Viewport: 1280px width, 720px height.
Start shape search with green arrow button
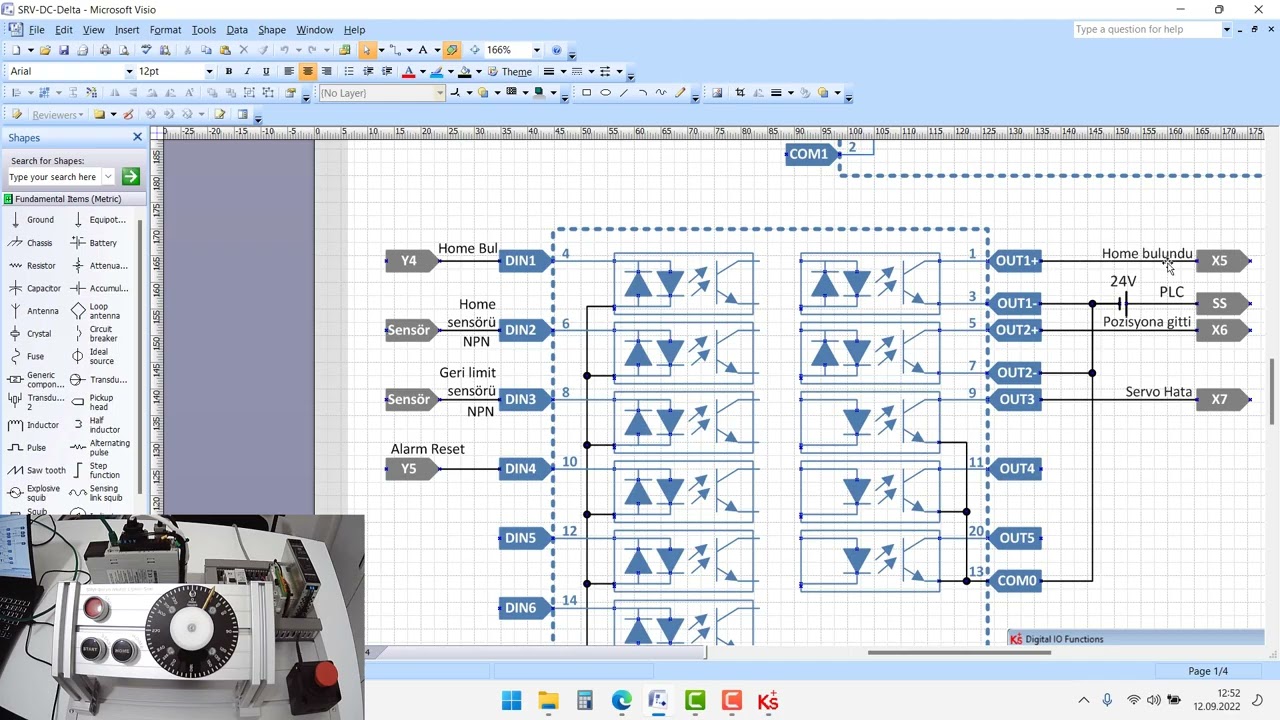tap(130, 177)
